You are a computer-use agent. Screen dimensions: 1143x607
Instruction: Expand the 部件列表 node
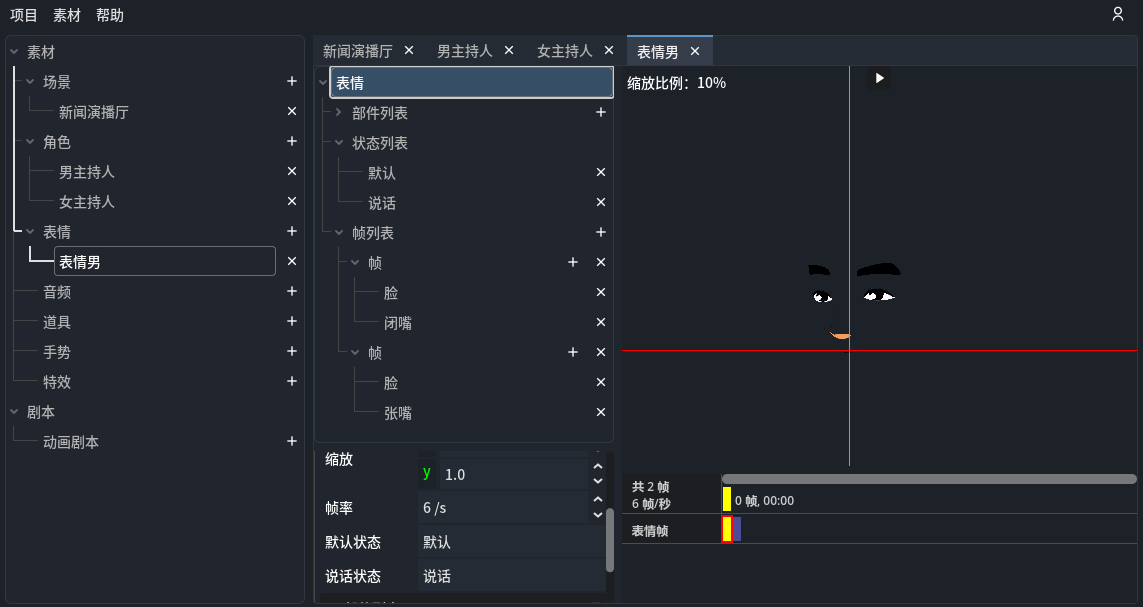(339, 113)
